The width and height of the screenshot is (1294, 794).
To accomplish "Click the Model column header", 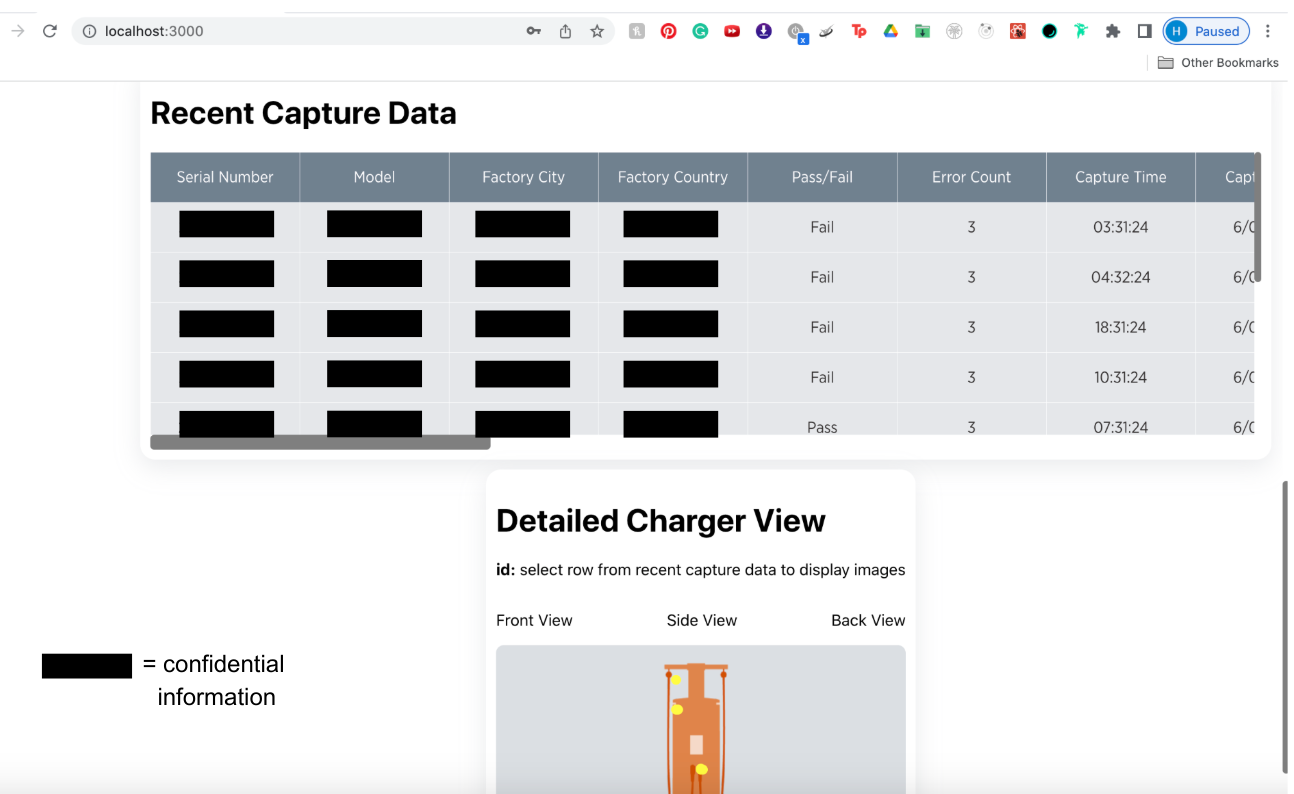I will (x=374, y=177).
